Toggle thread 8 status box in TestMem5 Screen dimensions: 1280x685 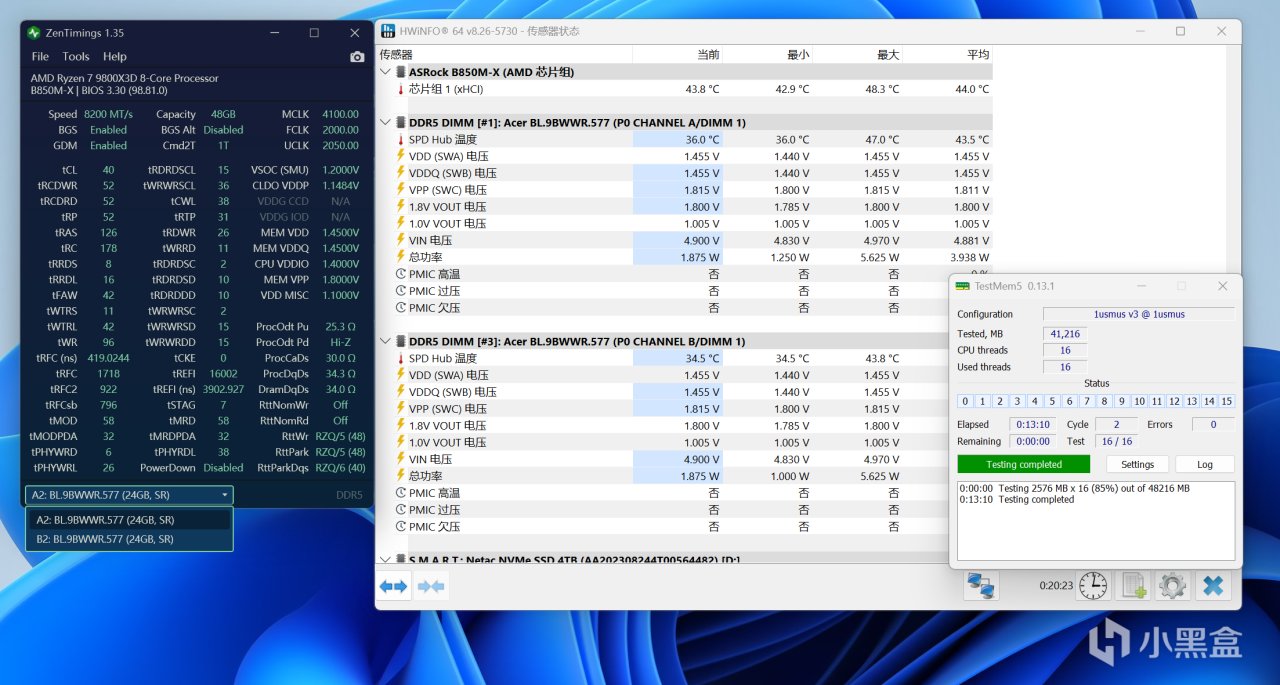[x=1104, y=401]
